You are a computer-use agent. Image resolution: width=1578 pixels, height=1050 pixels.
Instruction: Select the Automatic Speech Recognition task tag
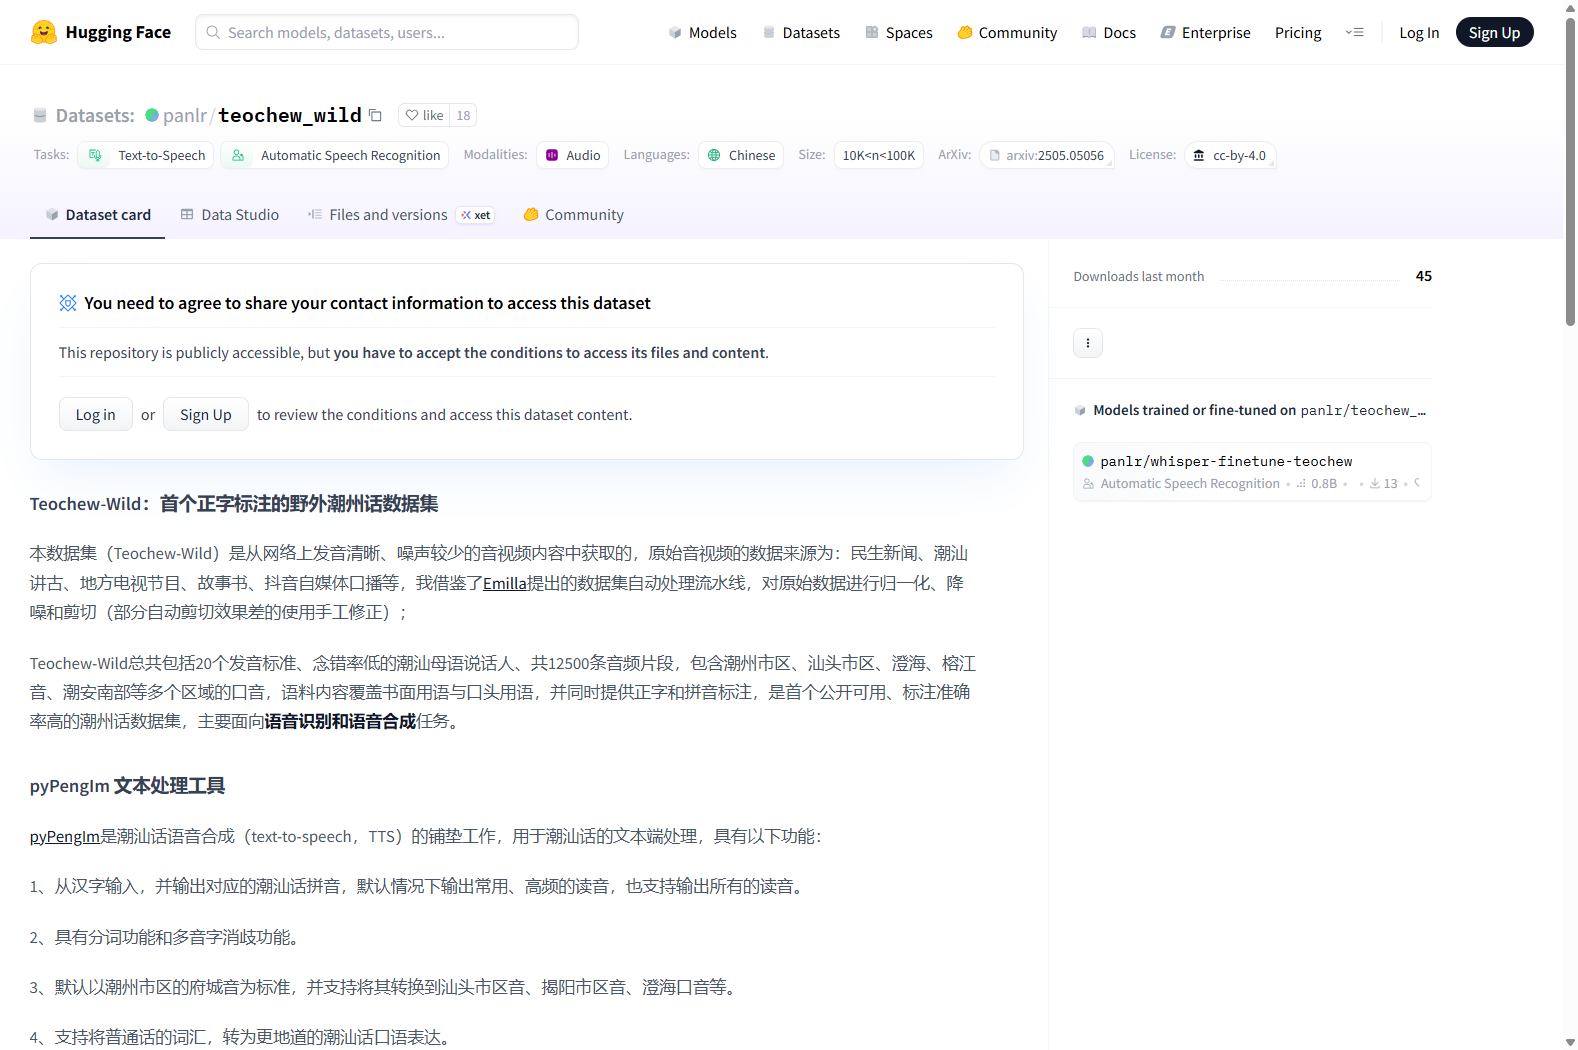tap(335, 155)
